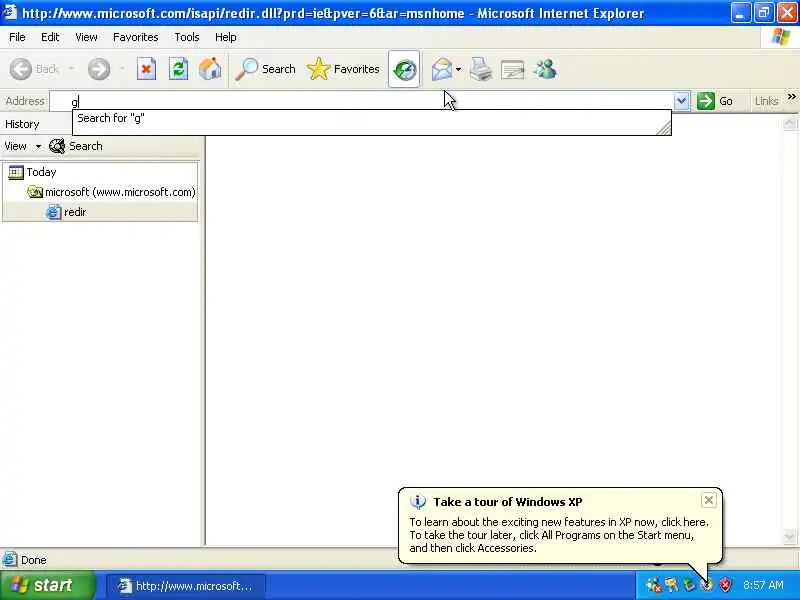Toggle the History pane toolbar button
This screenshot has width=800, height=600.
point(404,69)
